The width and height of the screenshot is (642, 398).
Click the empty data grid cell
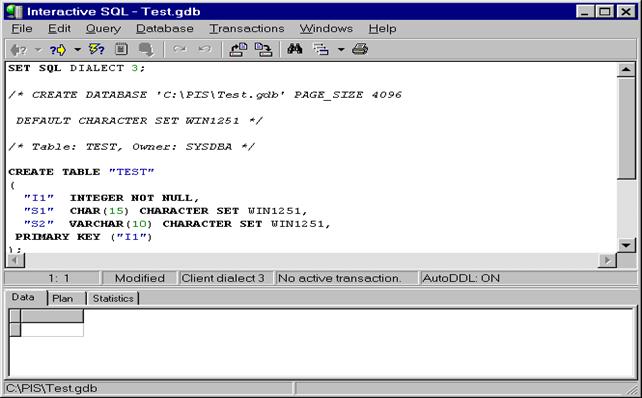(52, 330)
